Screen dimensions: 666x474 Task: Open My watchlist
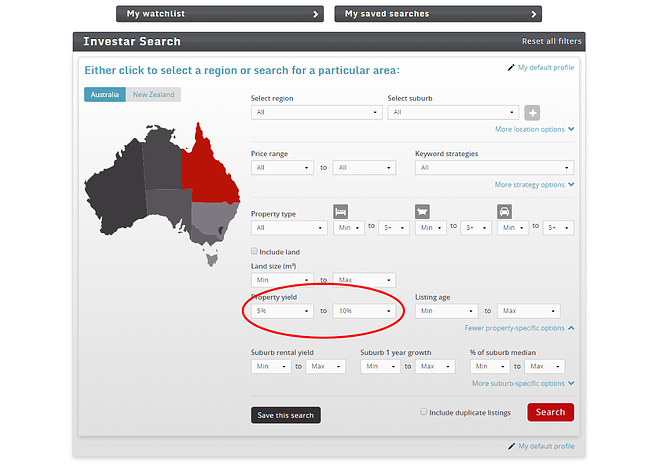click(220, 14)
